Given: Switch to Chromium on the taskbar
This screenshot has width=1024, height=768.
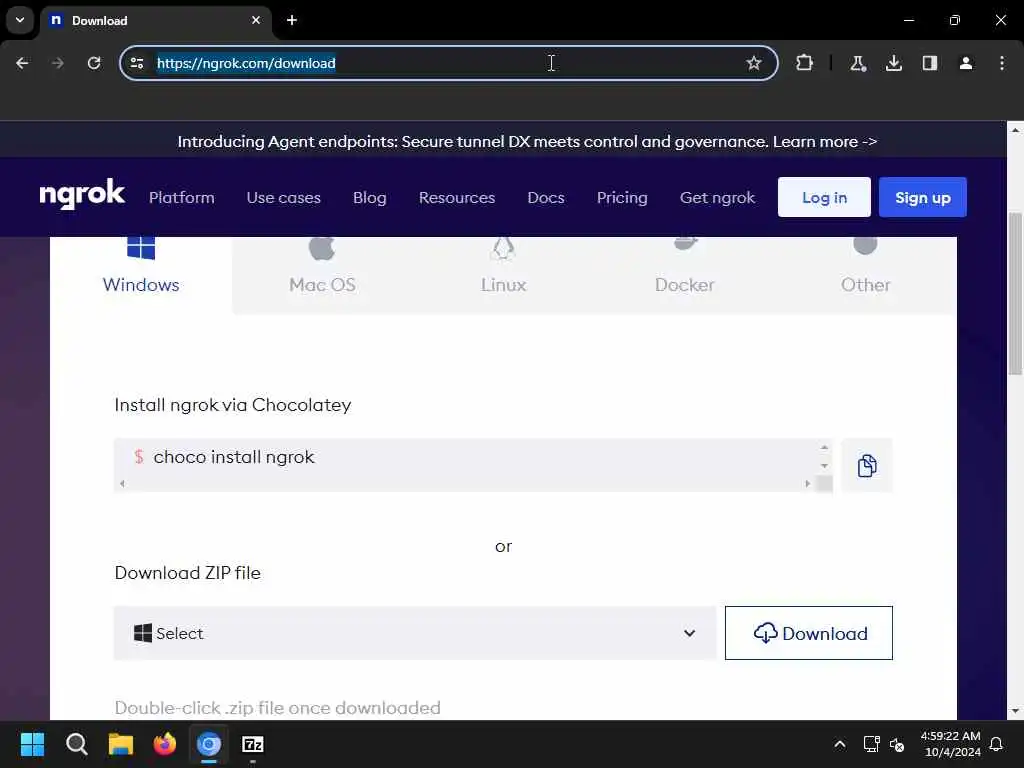Looking at the screenshot, I should pos(209,744).
